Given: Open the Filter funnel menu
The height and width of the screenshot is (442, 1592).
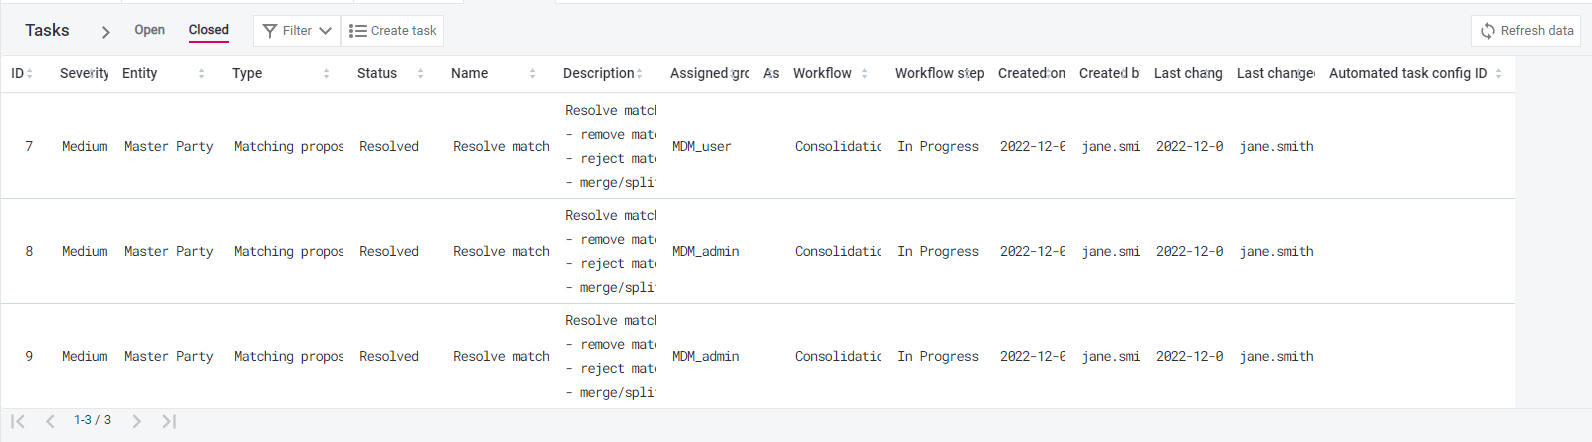Looking at the screenshot, I should coord(297,31).
